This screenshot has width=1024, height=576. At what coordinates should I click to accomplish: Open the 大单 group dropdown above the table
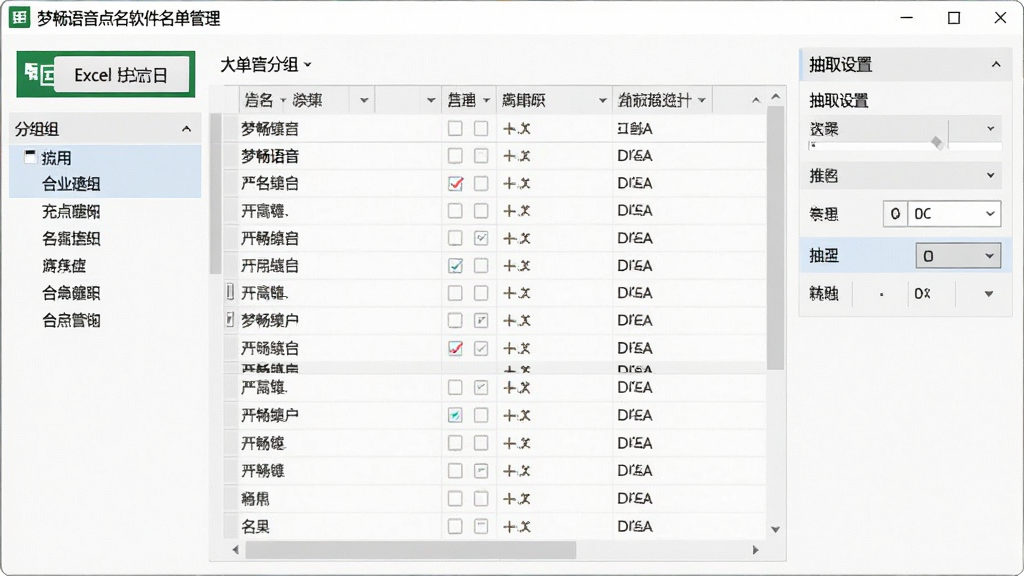[266, 65]
